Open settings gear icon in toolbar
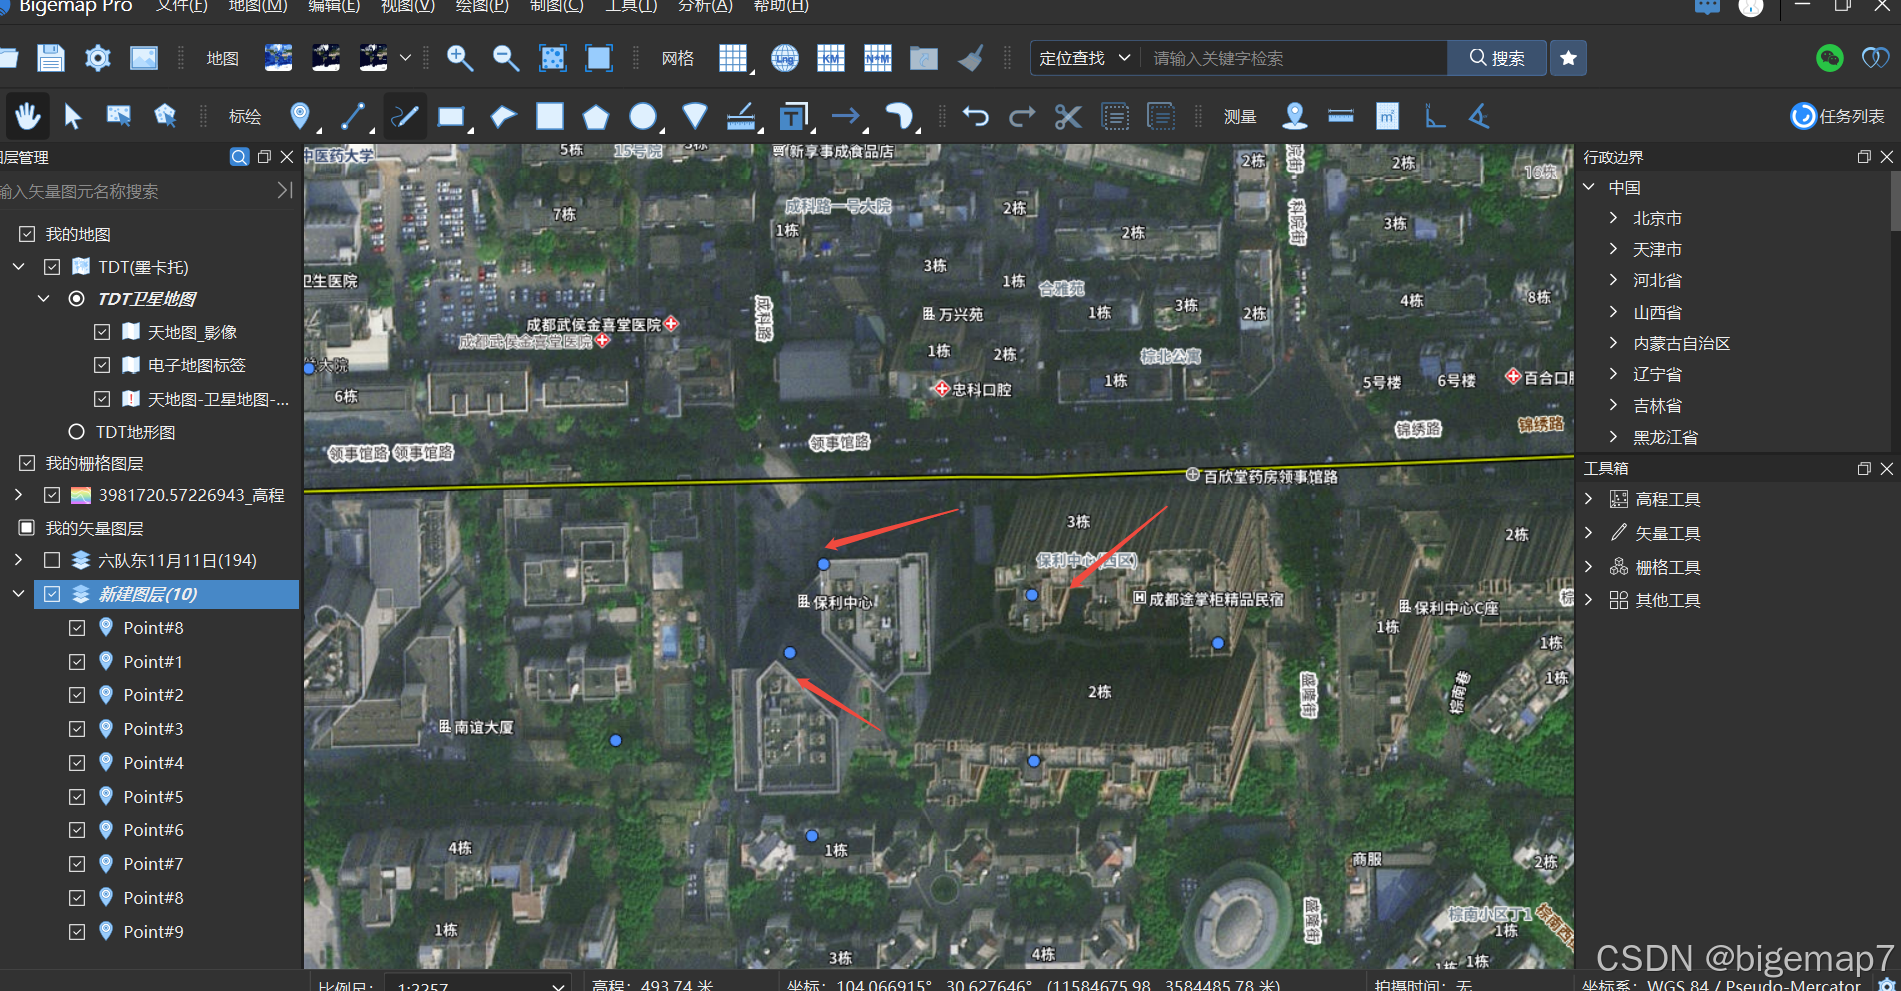Viewport: 1901px width, 991px height. (98, 58)
